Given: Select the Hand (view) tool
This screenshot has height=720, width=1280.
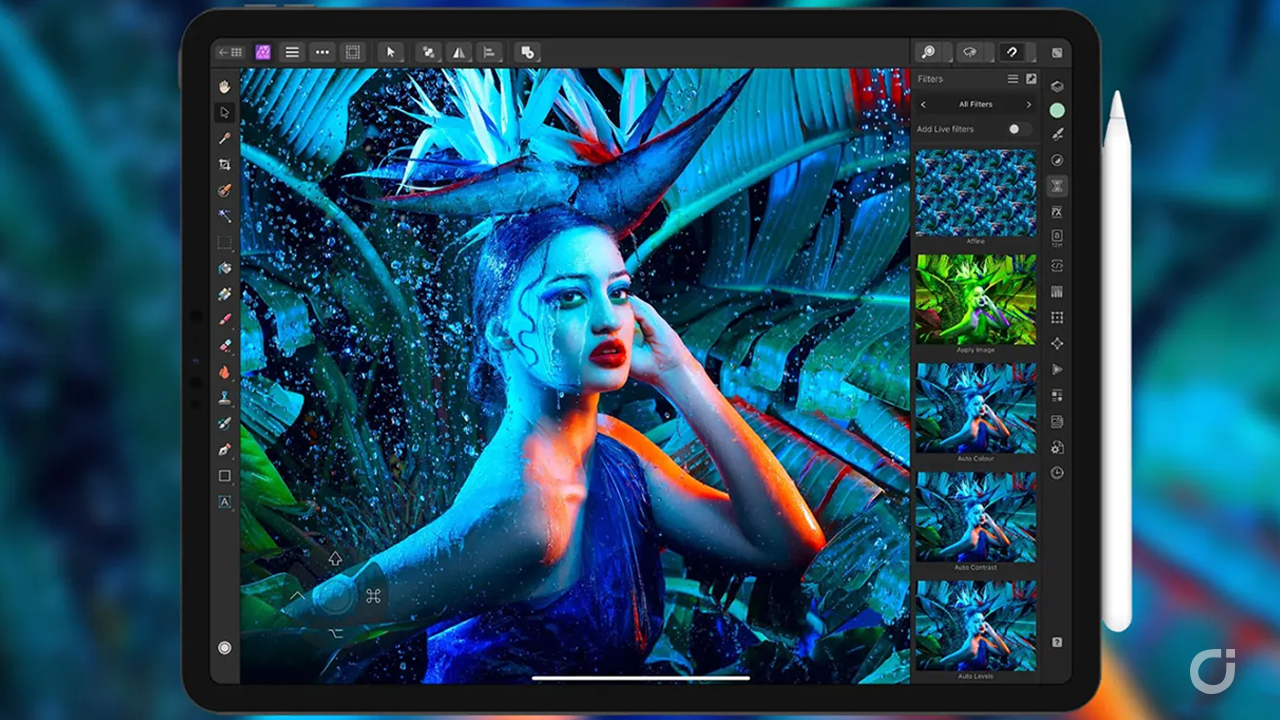Looking at the screenshot, I should coord(225,86).
